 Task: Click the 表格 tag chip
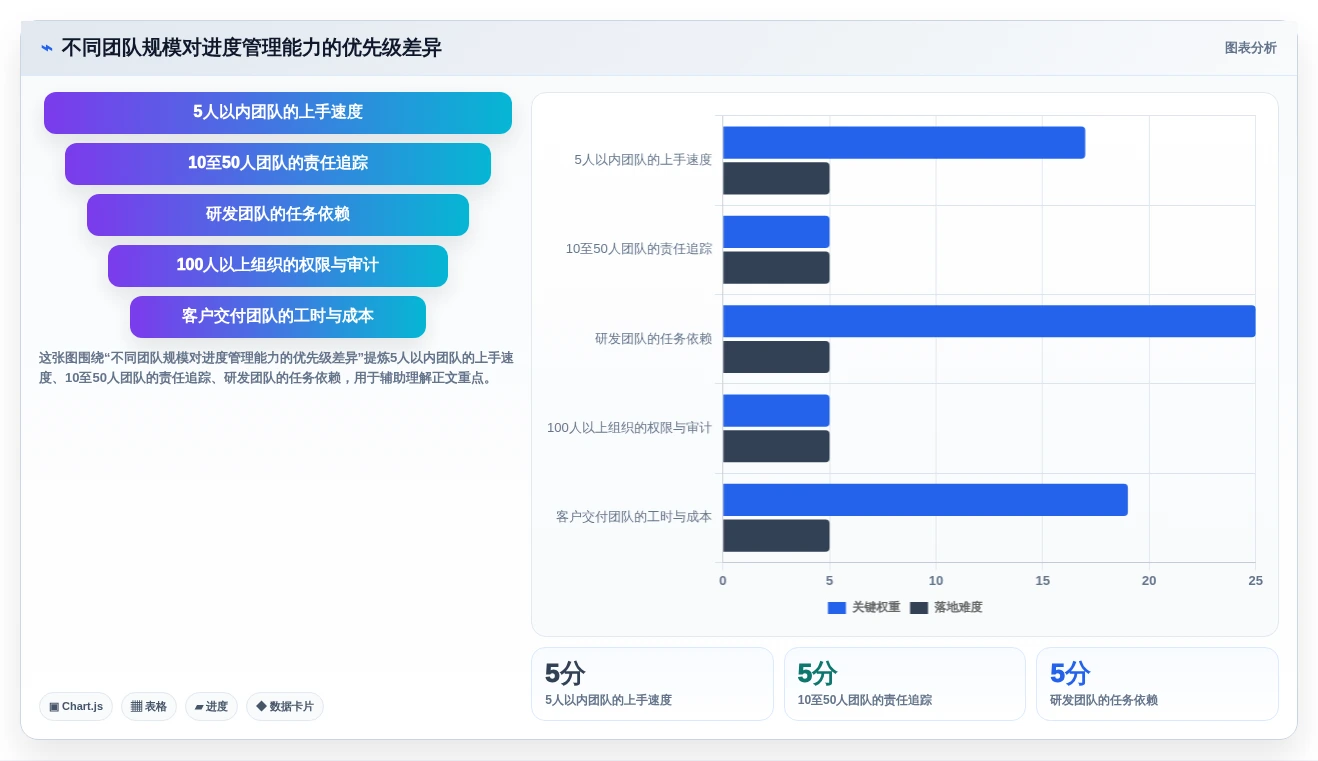point(149,707)
